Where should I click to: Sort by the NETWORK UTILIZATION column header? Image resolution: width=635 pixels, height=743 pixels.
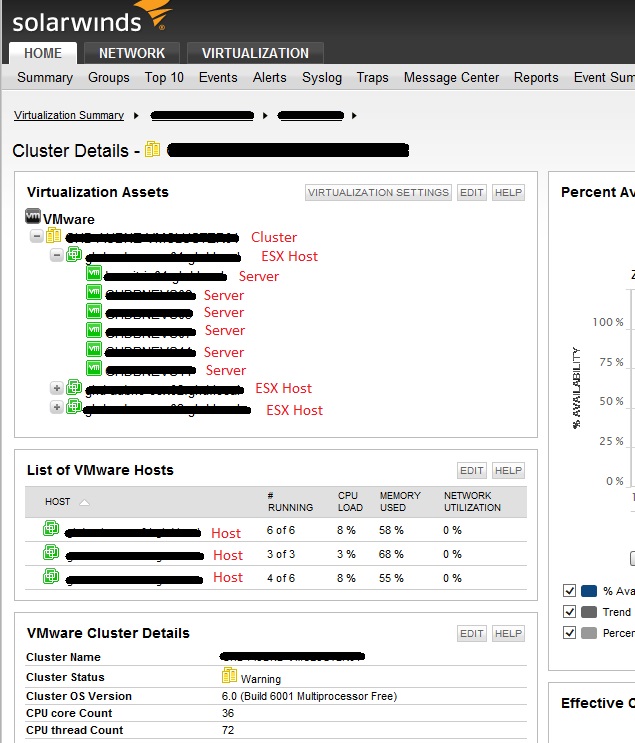pyautogui.click(x=472, y=501)
